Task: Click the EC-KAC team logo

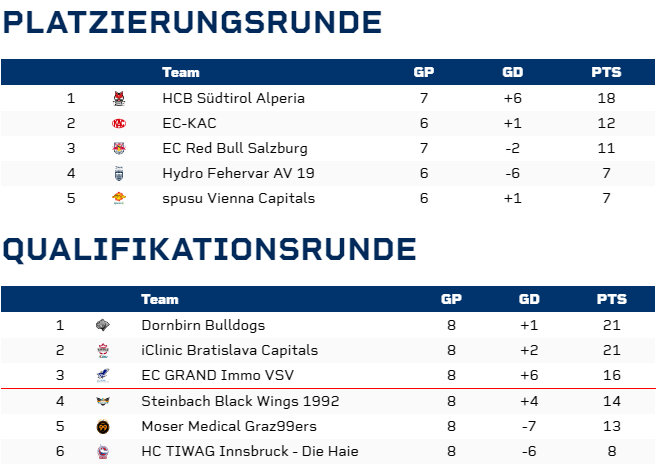Action: pyautogui.click(x=119, y=123)
